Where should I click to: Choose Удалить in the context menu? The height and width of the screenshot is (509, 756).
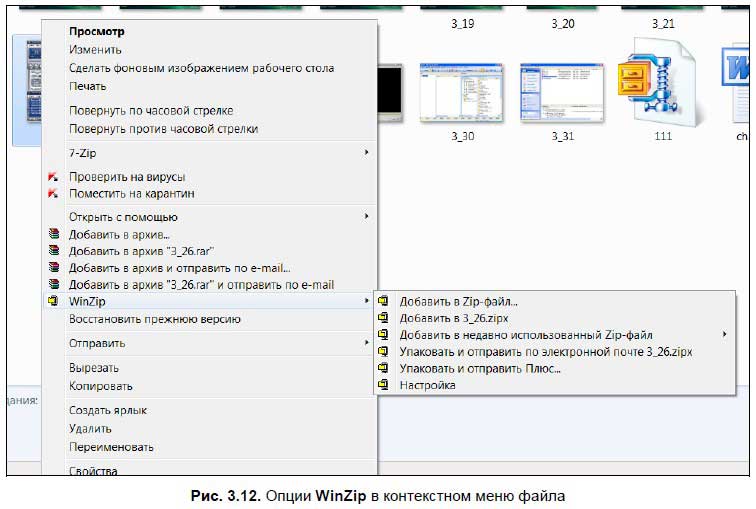[x=90, y=429]
